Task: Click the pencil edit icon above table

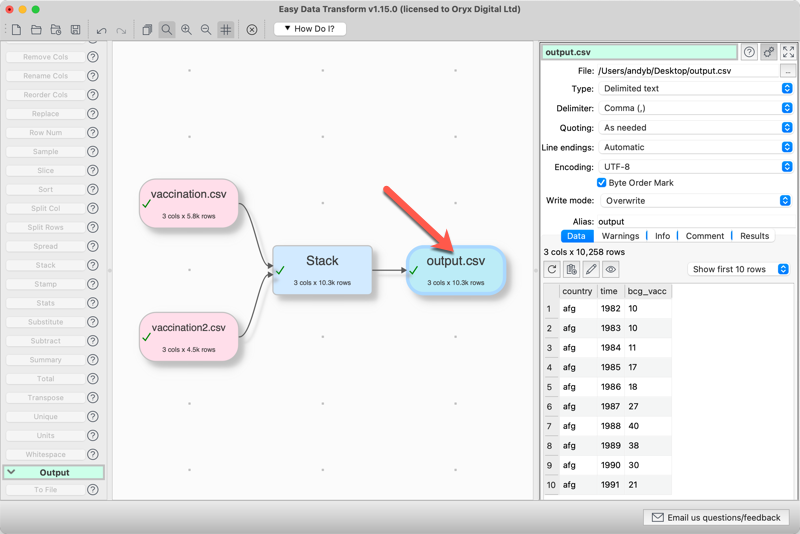Action: click(591, 269)
